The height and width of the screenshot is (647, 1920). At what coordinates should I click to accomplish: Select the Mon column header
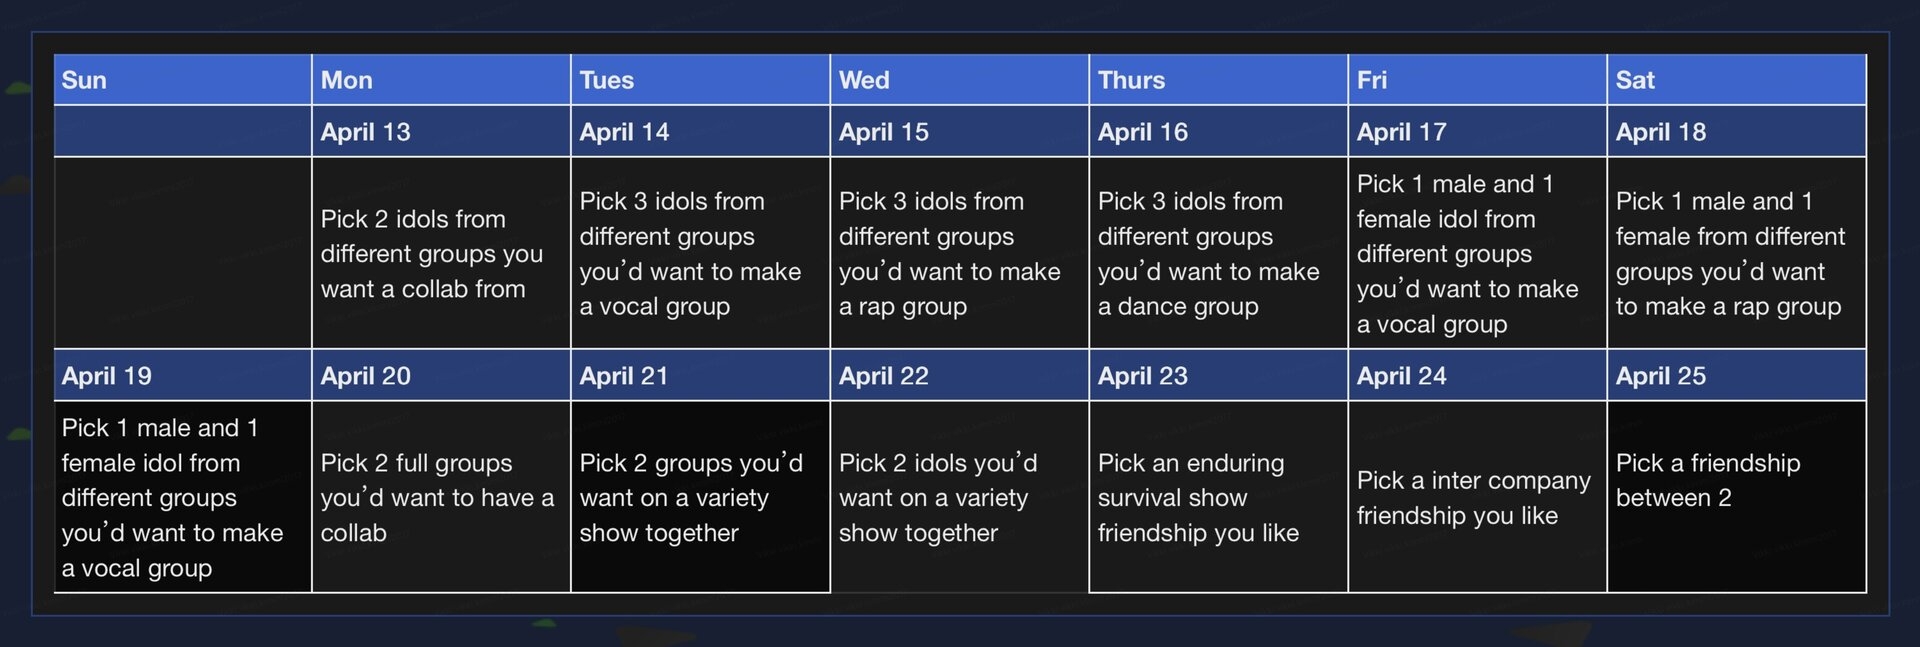pos(441,80)
